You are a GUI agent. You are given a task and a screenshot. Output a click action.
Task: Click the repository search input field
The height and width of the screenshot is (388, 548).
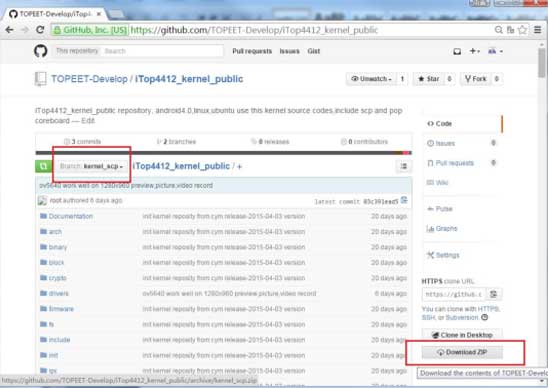(163, 51)
